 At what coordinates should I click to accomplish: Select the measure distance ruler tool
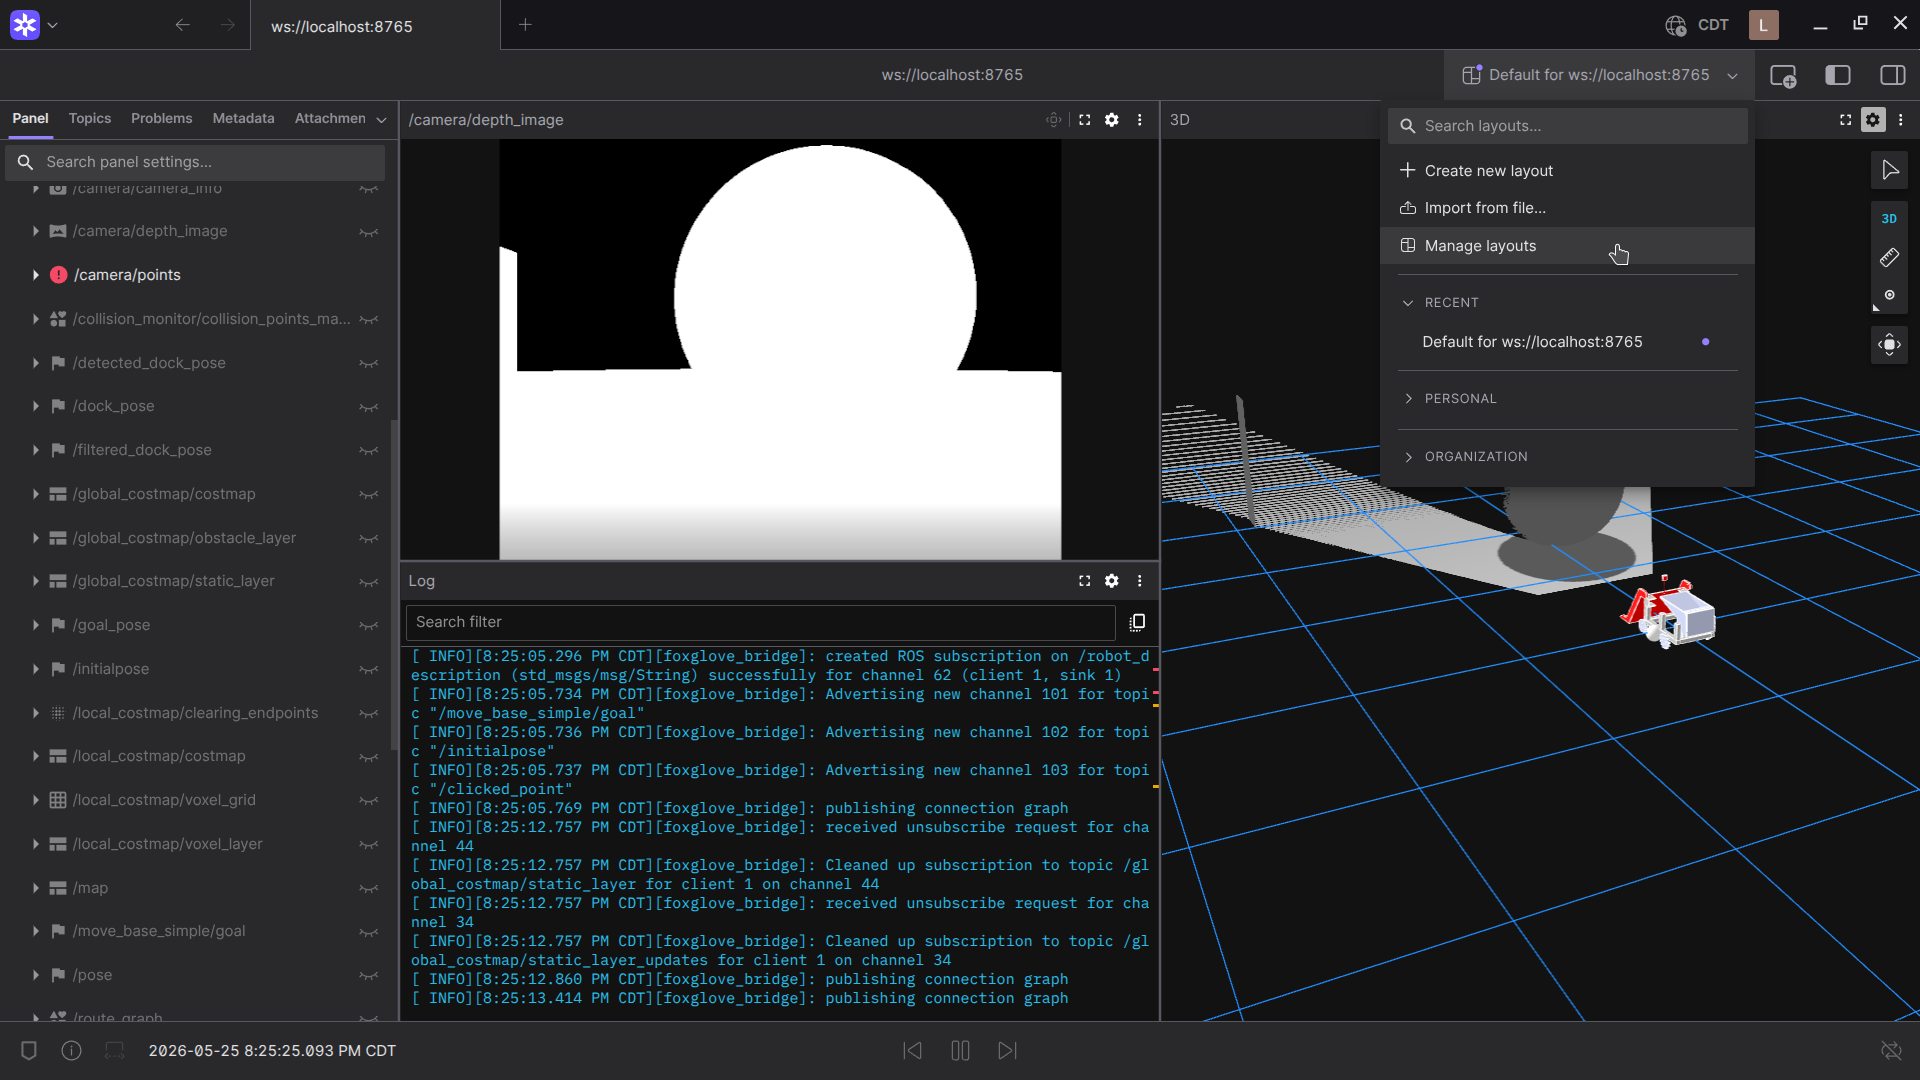pyautogui.click(x=1889, y=258)
